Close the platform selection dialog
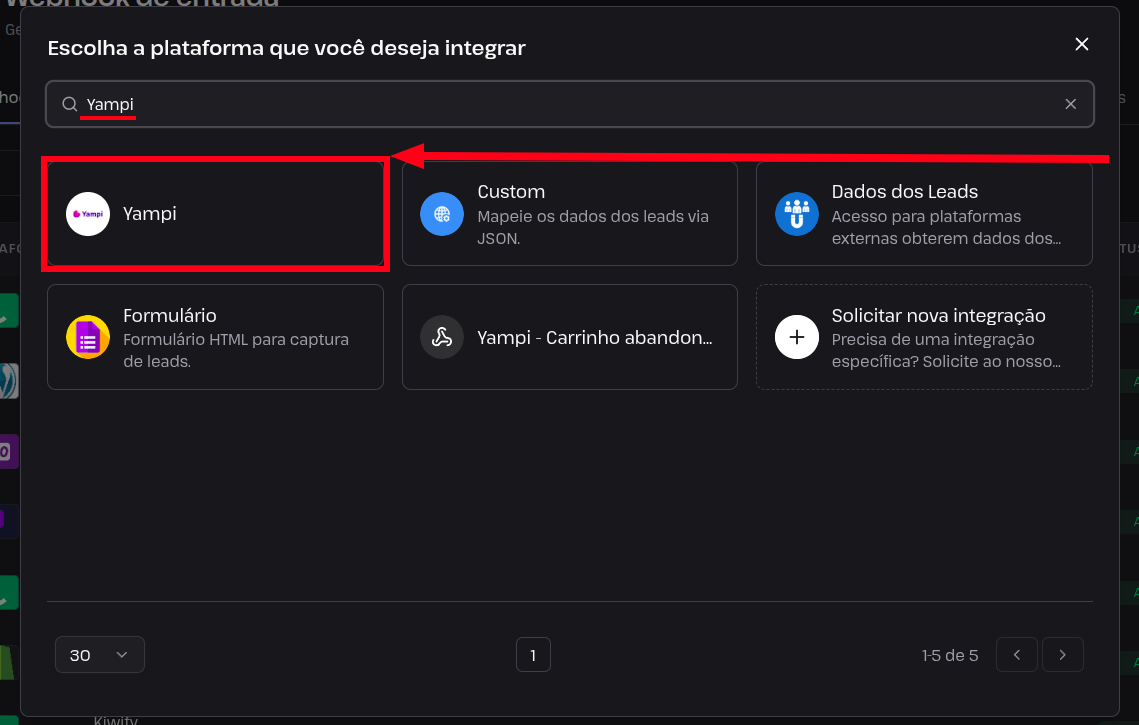The height and width of the screenshot is (725, 1139). click(x=1082, y=44)
